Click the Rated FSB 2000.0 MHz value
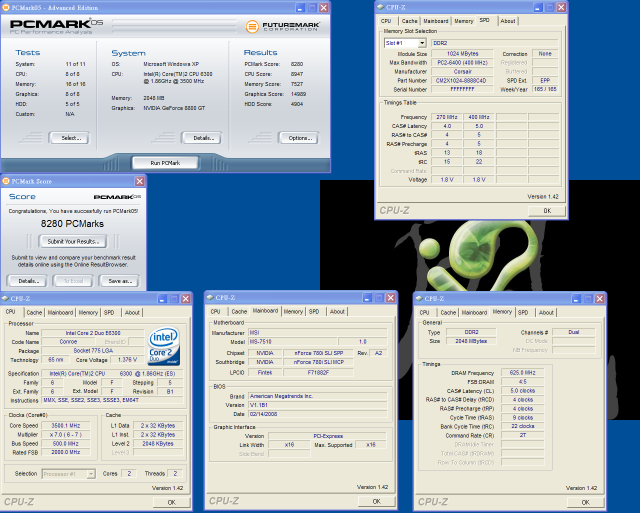This screenshot has width=640, height=513. (x=66, y=452)
